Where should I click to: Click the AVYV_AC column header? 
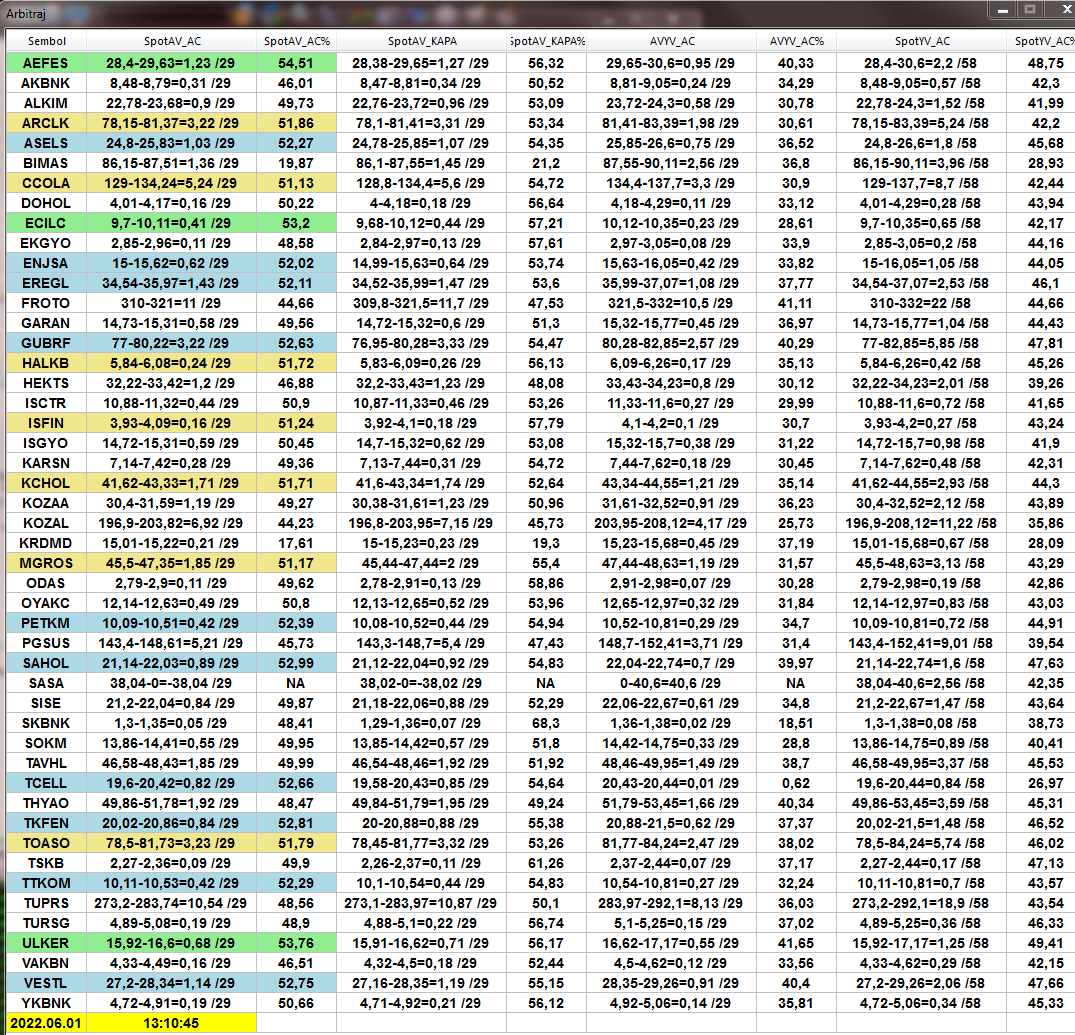(x=672, y=41)
